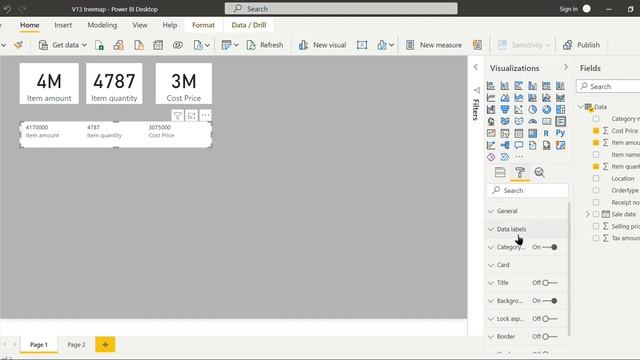Click the filter icon on selected visual
Viewport: 640px width, 360px height.
178,116
